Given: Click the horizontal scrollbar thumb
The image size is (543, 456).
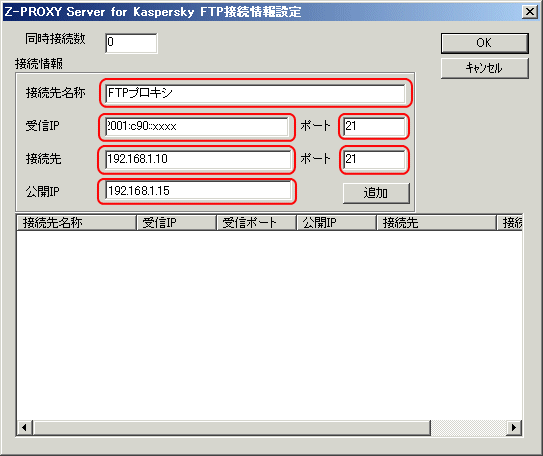Looking at the screenshot, I should [232, 428].
